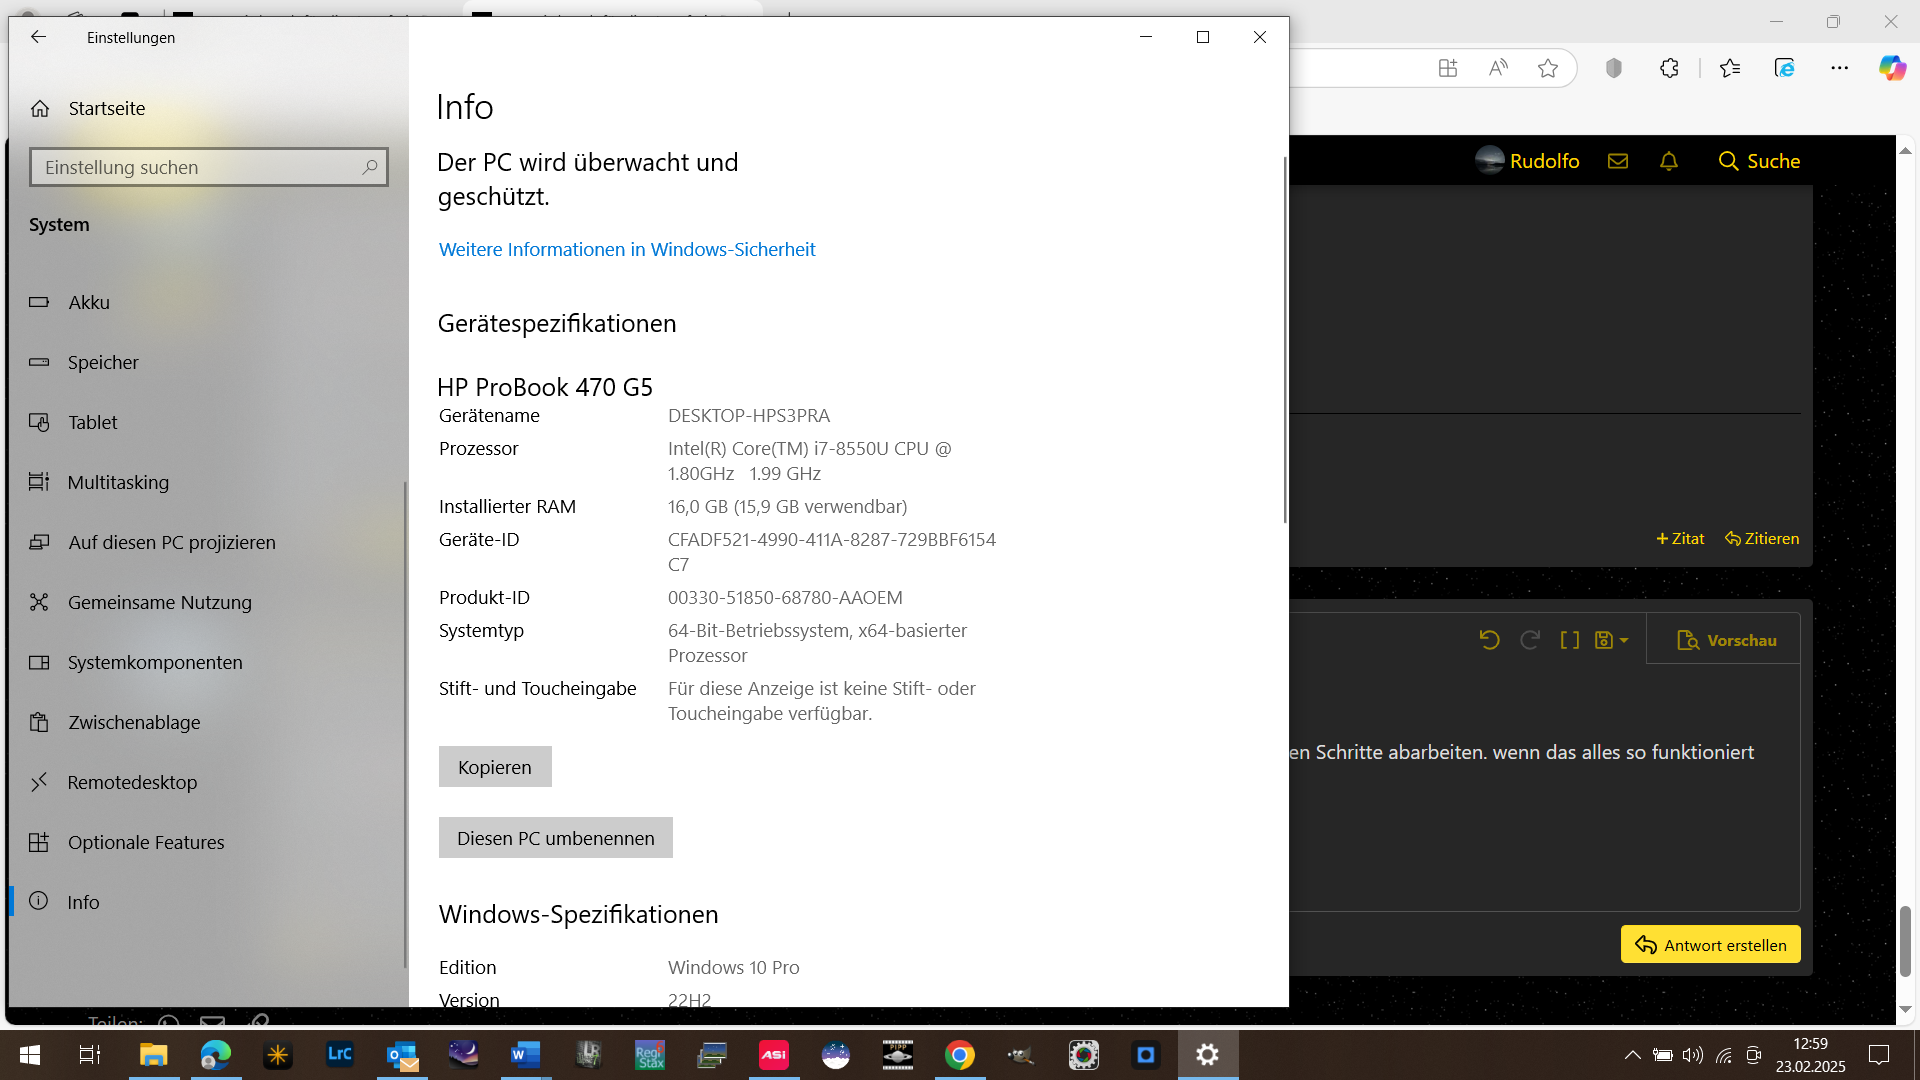1920x1080 pixels.
Task: Open 'Weitere Informationen in Windows-Sicherheit' link
Action: (627, 249)
